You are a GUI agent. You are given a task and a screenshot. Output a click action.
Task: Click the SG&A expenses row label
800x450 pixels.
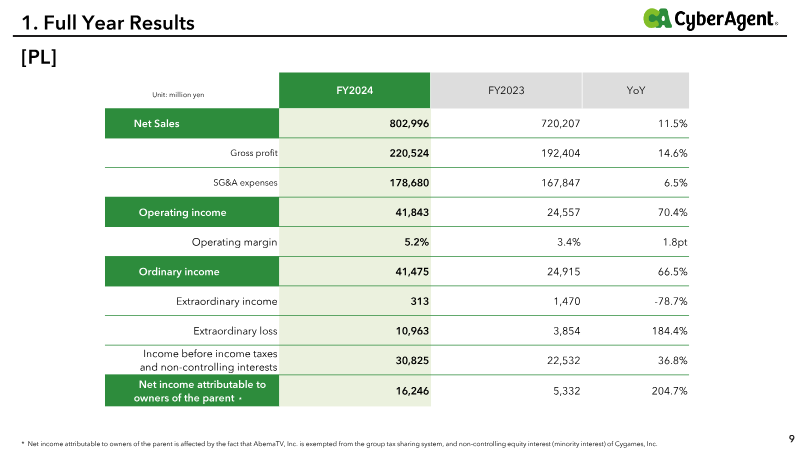[x=245, y=183]
